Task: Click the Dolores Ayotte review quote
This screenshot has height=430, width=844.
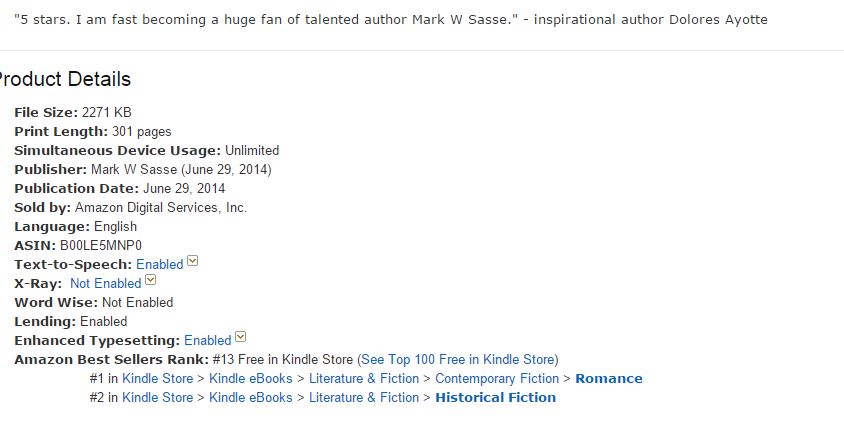Action: (390, 20)
